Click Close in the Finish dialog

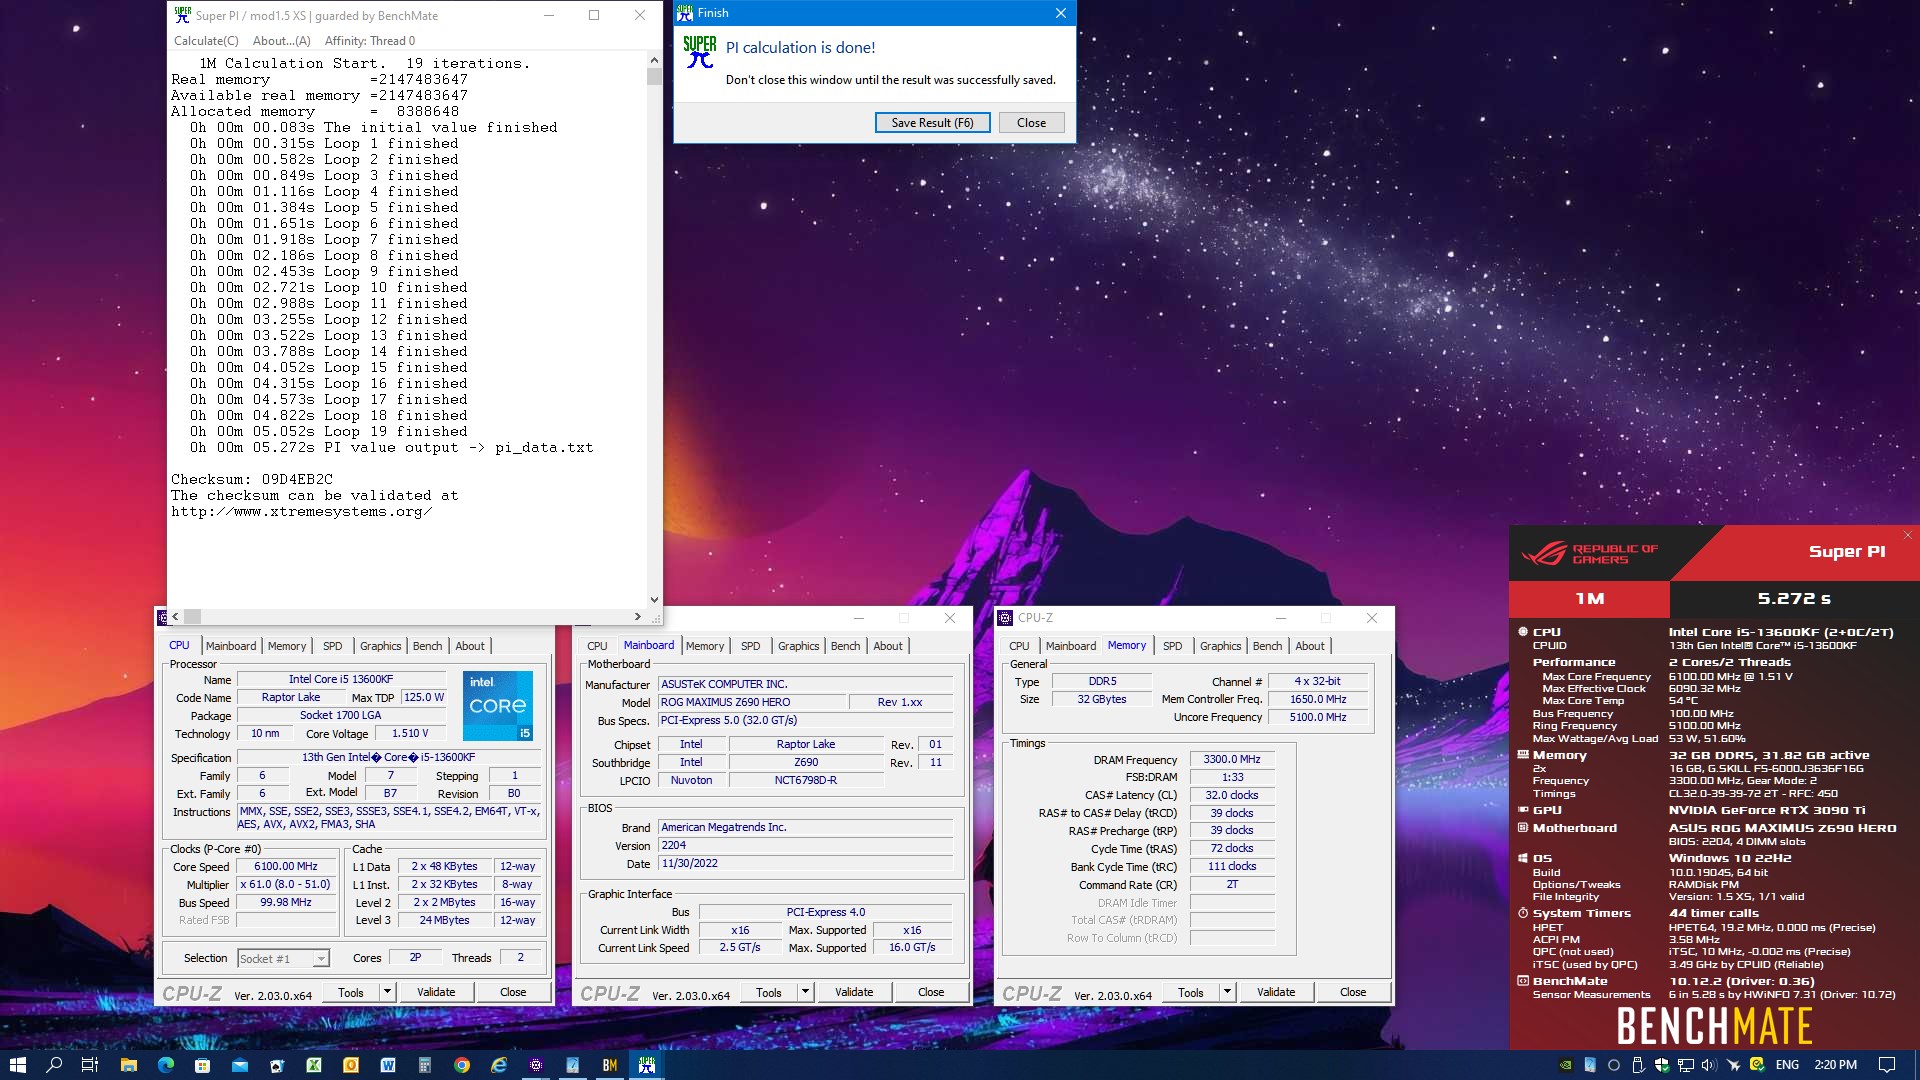click(1031, 122)
